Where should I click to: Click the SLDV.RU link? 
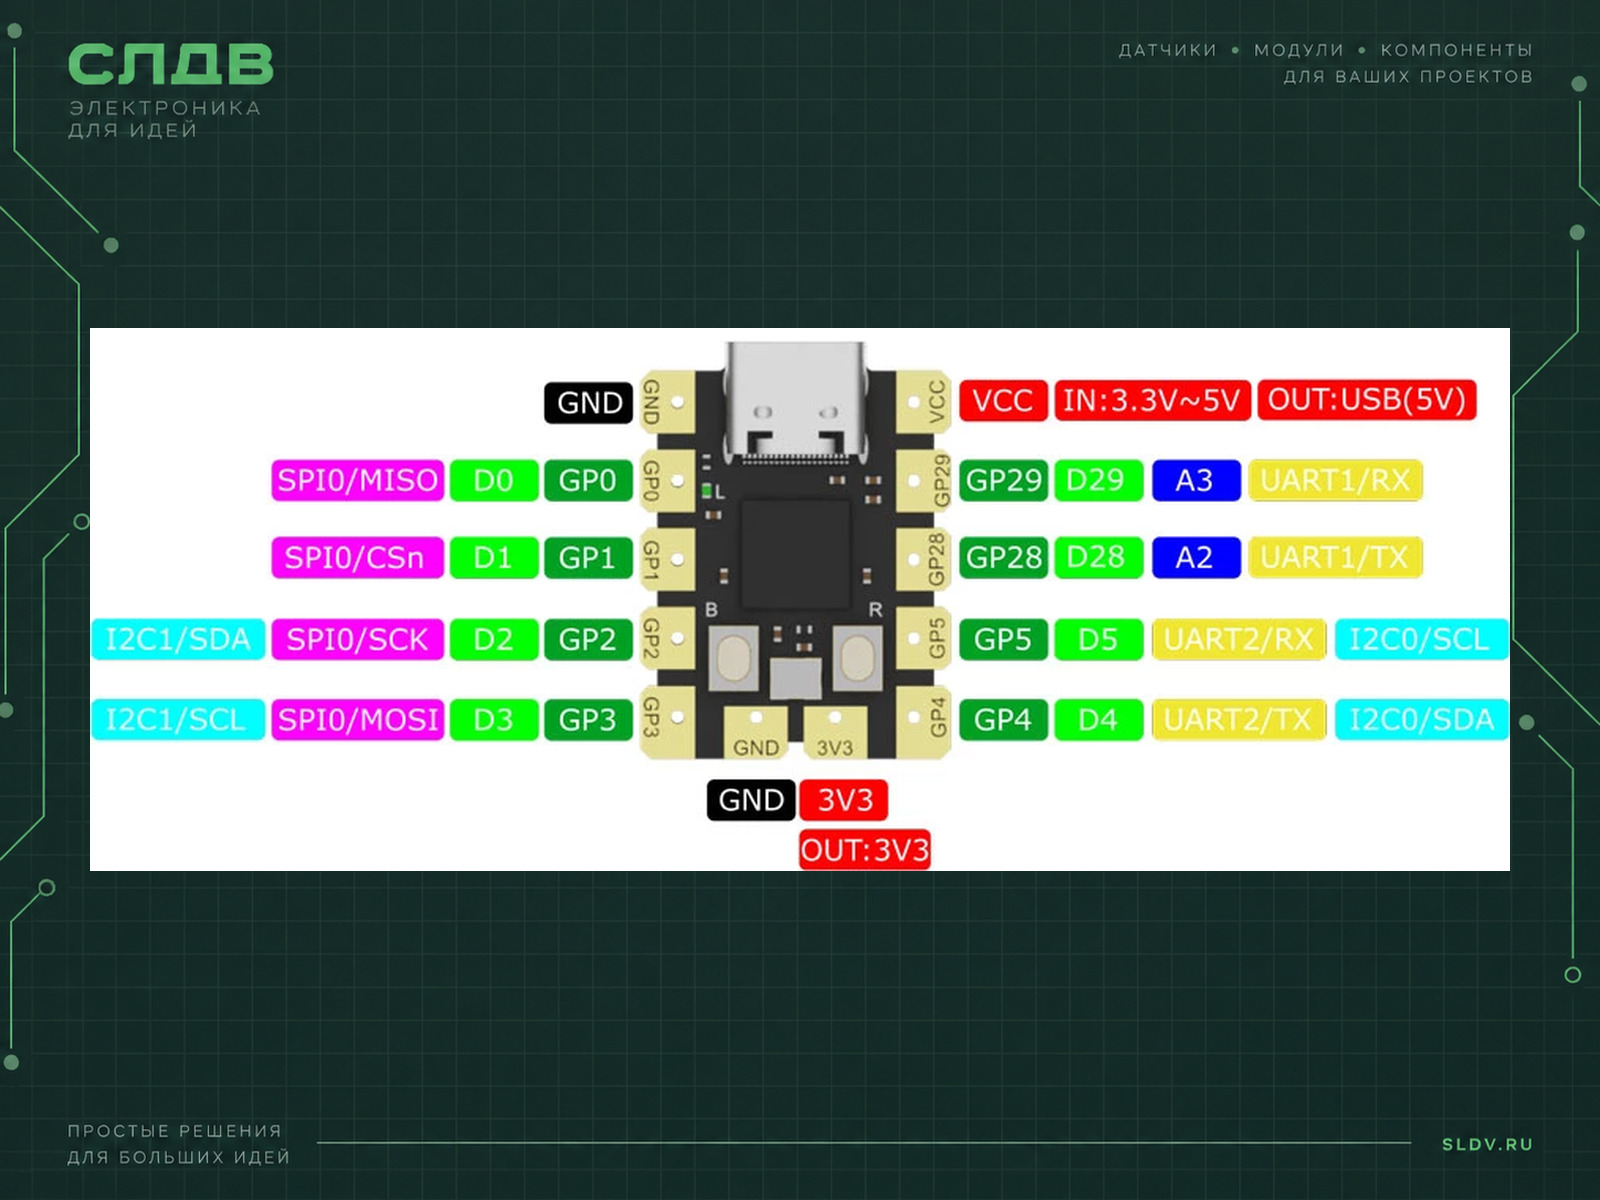(x=1487, y=1144)
